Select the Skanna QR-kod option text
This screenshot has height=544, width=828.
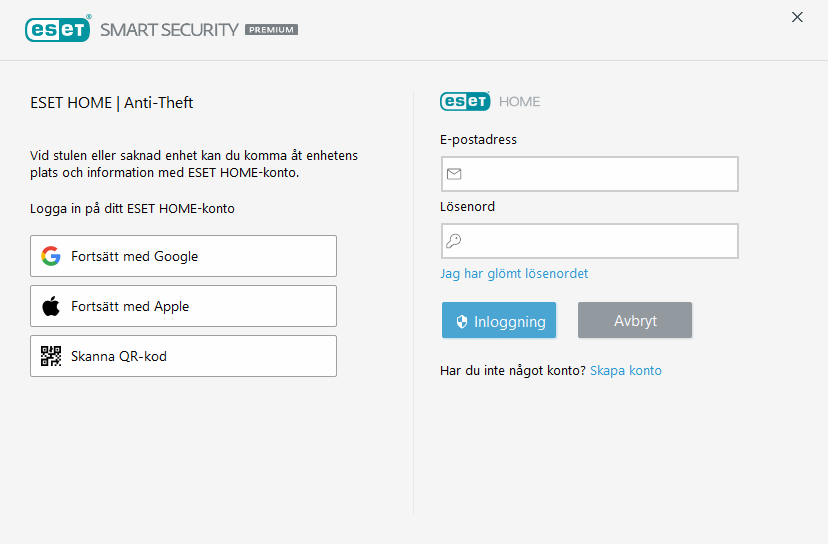click(119, 356)
